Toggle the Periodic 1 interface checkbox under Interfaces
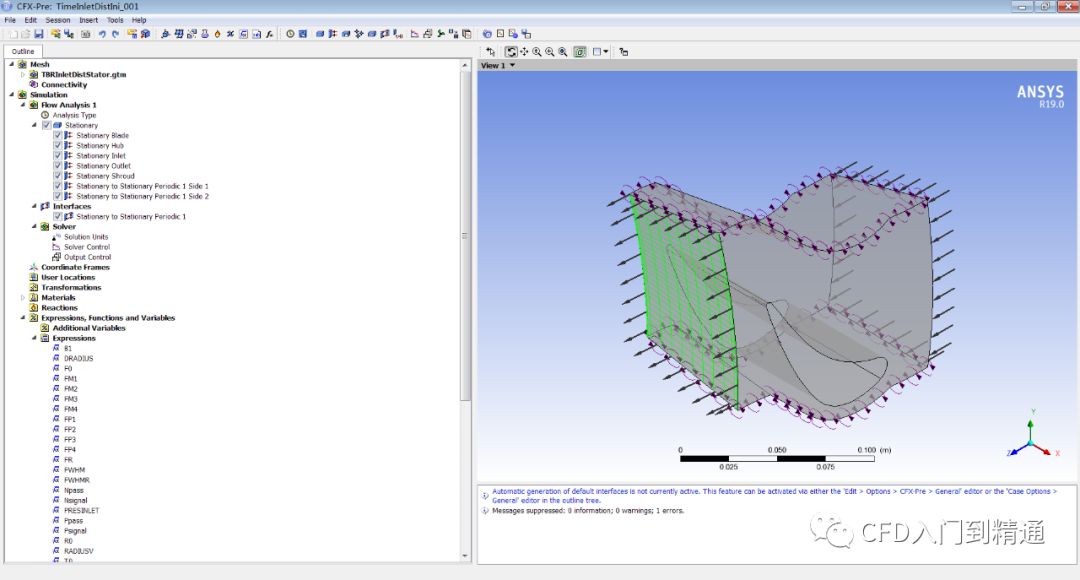The image size is (1080, 580). tap(58, 216)
